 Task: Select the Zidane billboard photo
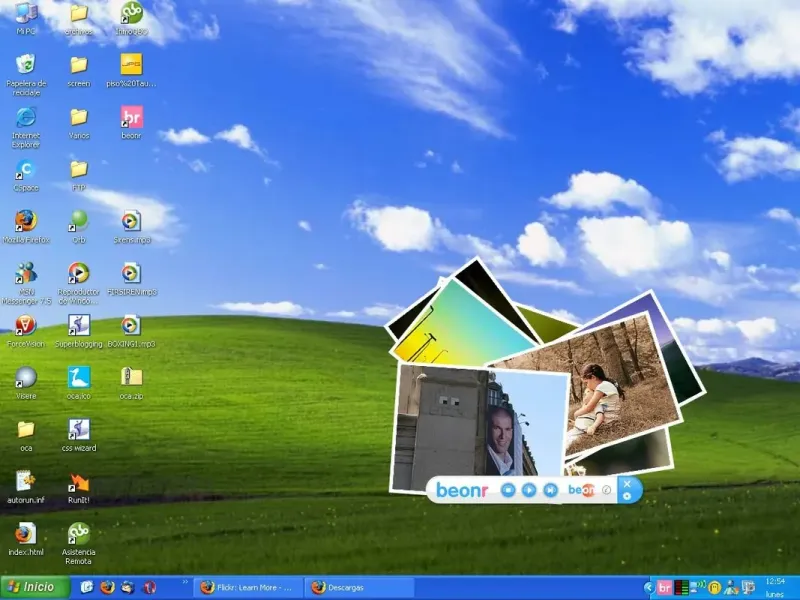tap(480, 426)
